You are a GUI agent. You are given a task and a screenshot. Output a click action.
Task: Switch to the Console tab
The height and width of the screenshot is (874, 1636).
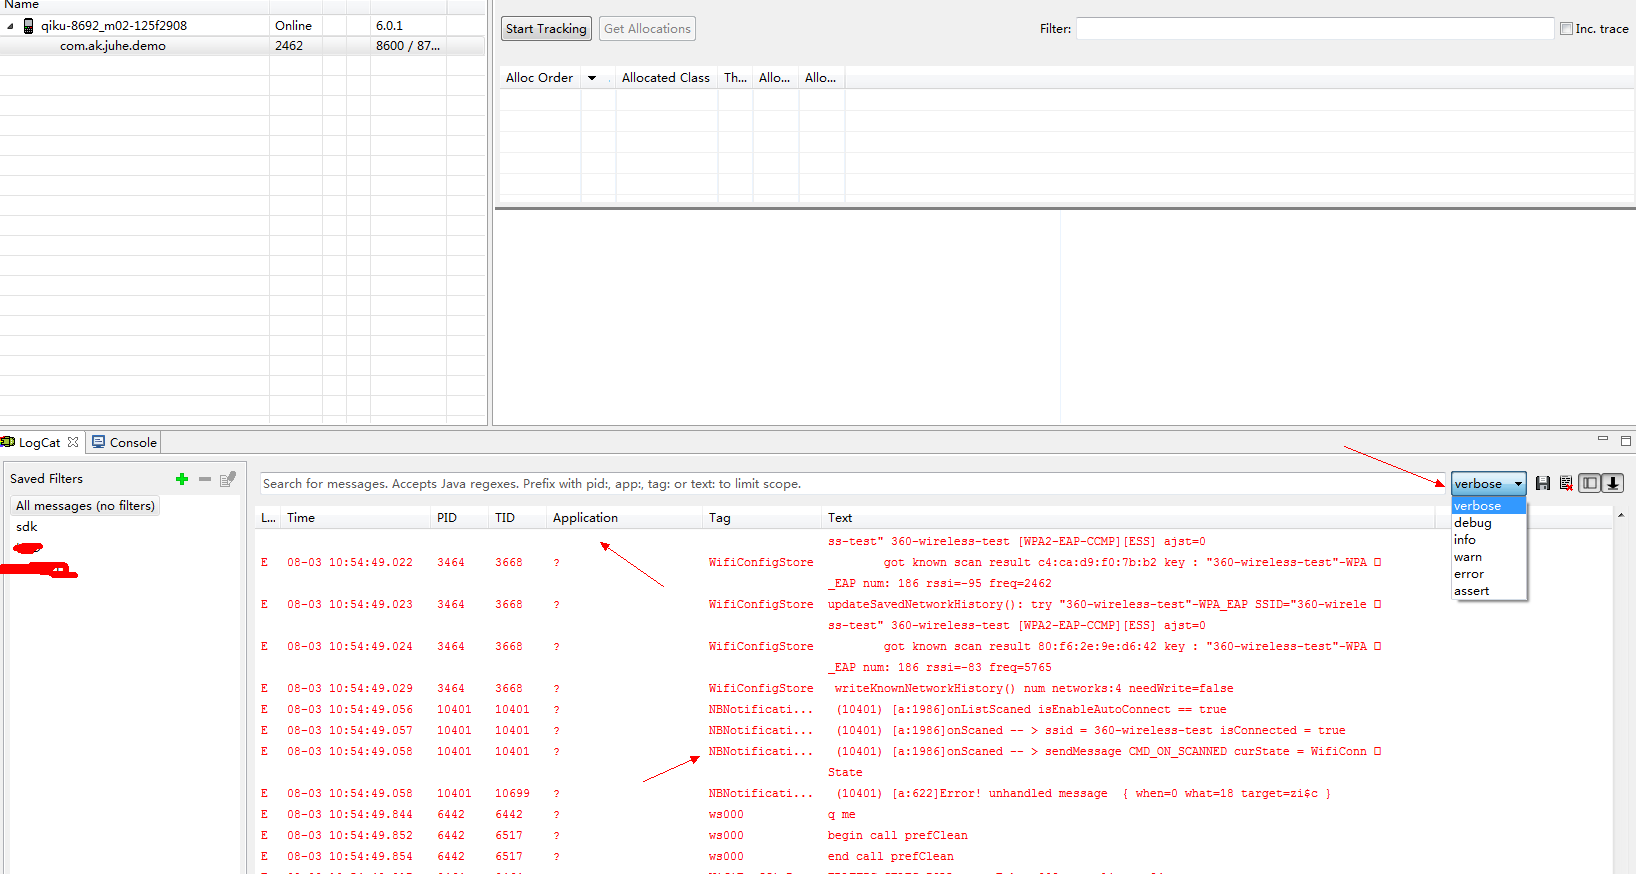click(x=125, y=442)
